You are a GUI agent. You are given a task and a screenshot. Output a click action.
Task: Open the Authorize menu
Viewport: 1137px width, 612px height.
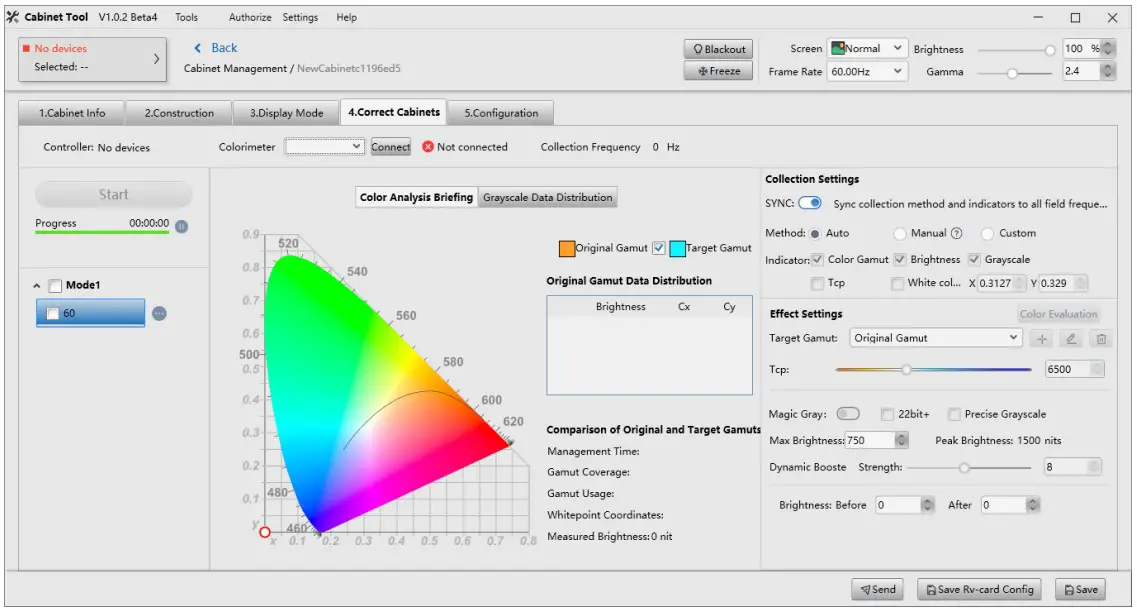[249, 18]
